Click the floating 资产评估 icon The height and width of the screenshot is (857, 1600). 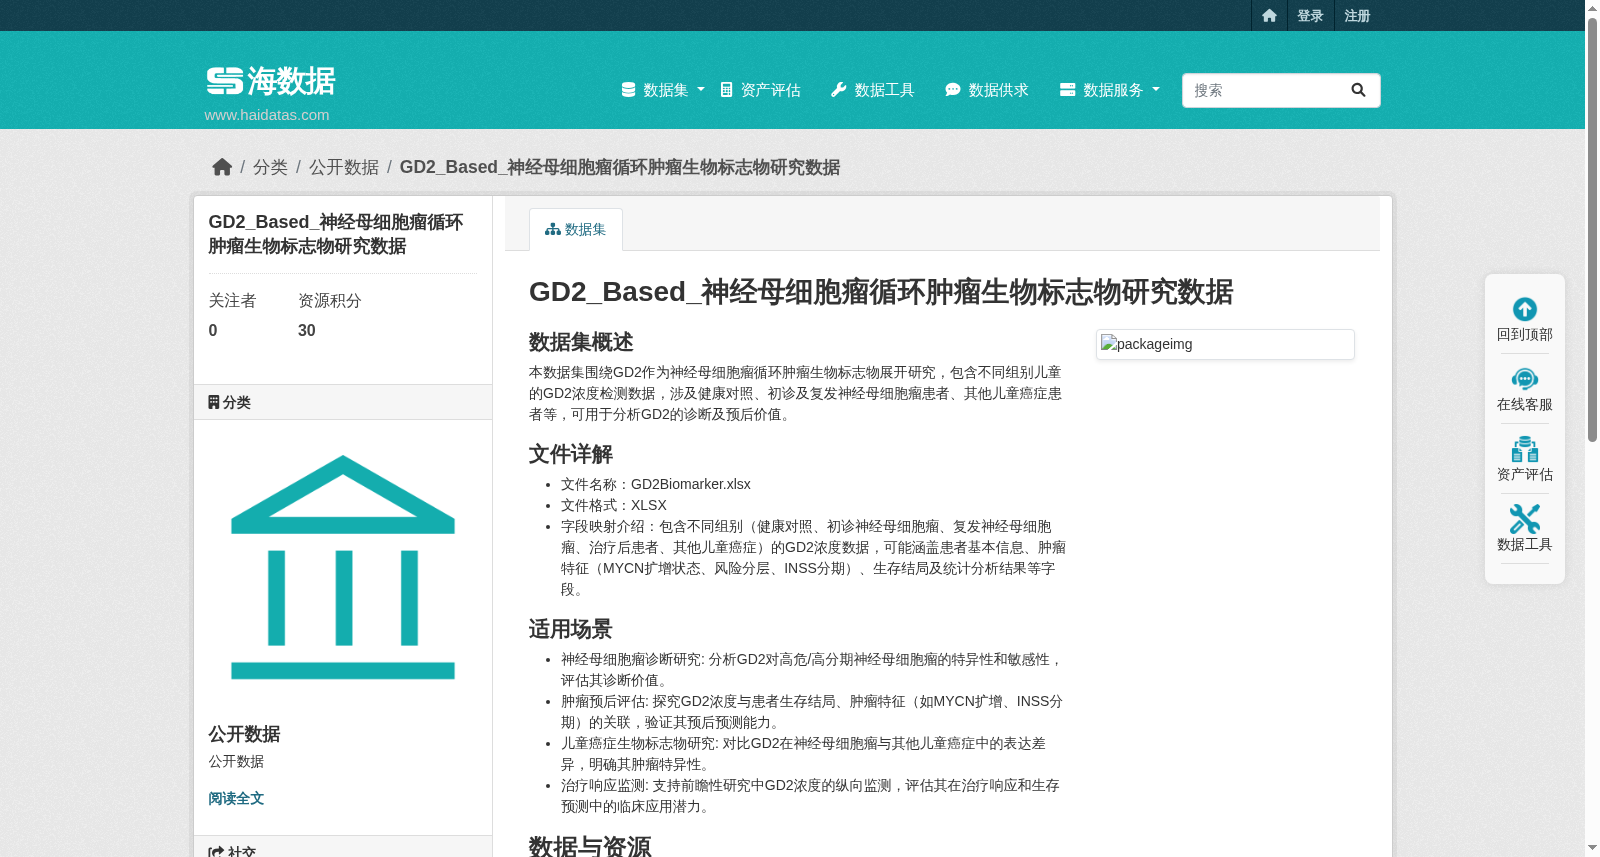coord(1525,449)
